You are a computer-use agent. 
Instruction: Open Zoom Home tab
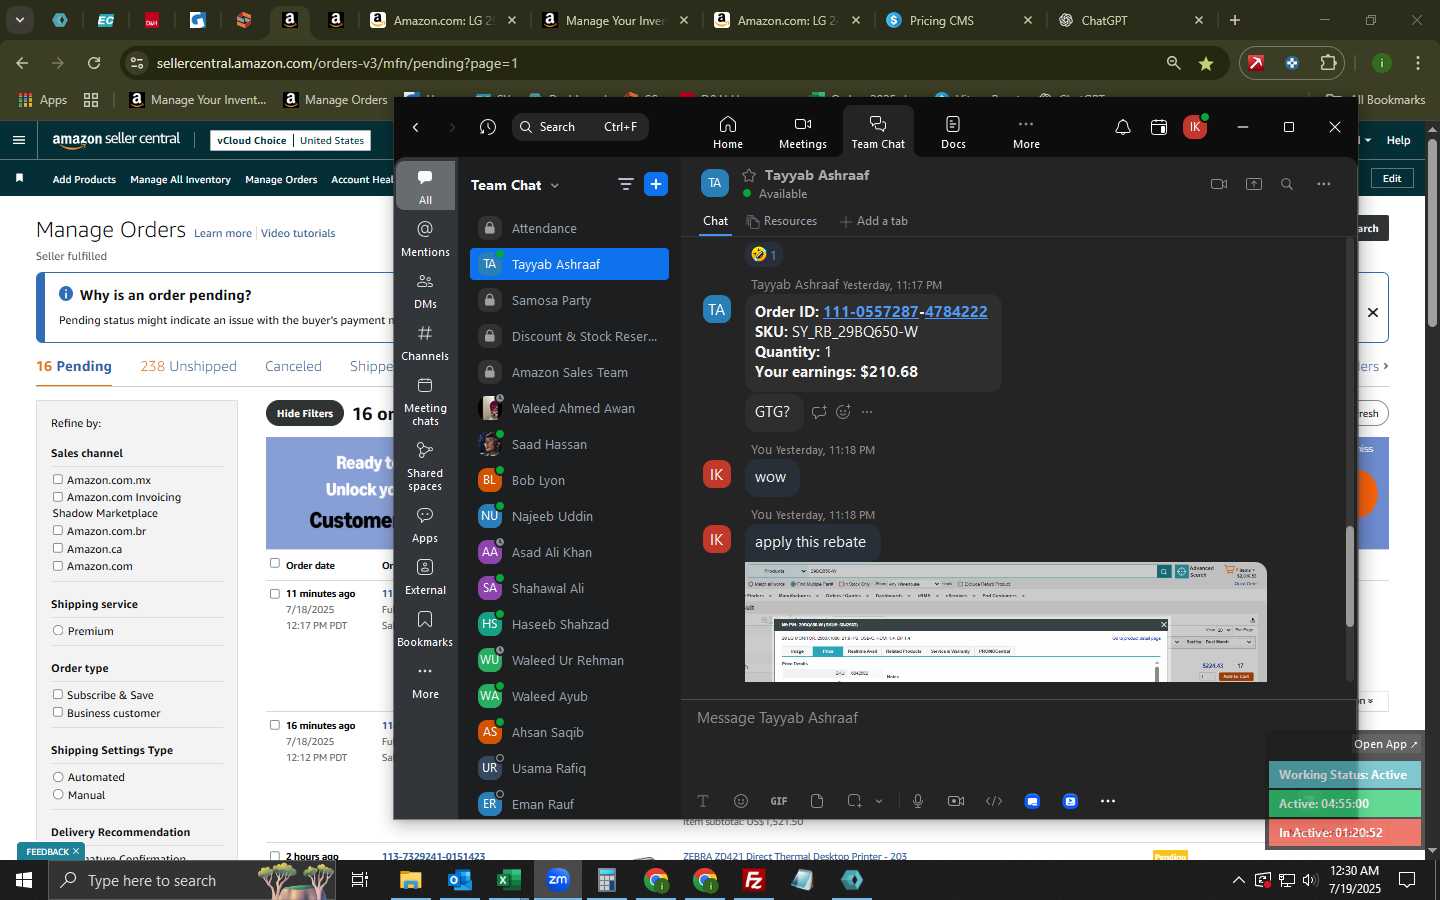click(727, 132)
